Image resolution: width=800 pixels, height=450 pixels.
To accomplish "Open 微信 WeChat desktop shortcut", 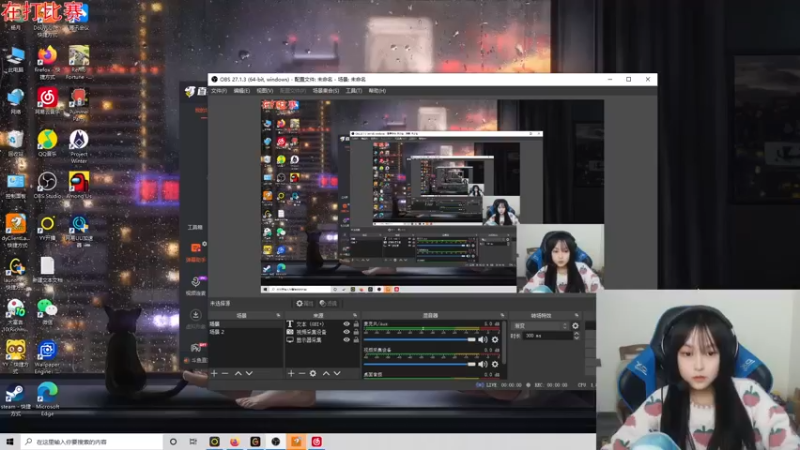I will pos(47,311).
